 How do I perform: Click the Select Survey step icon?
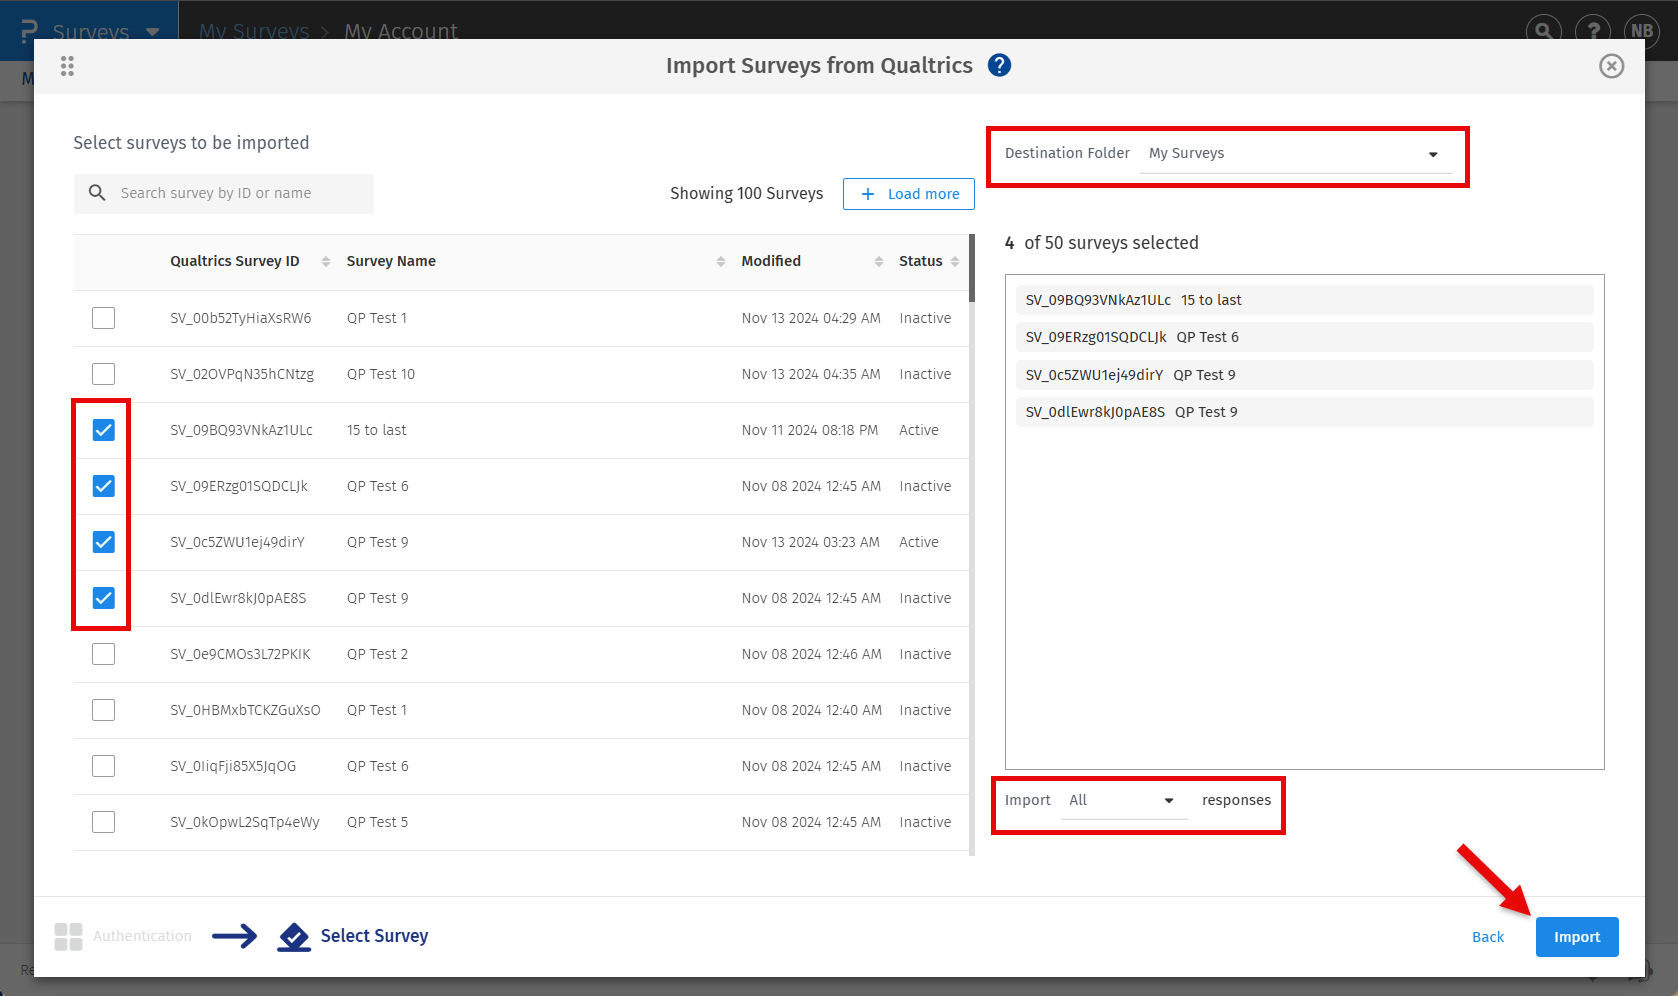[294, 937]
